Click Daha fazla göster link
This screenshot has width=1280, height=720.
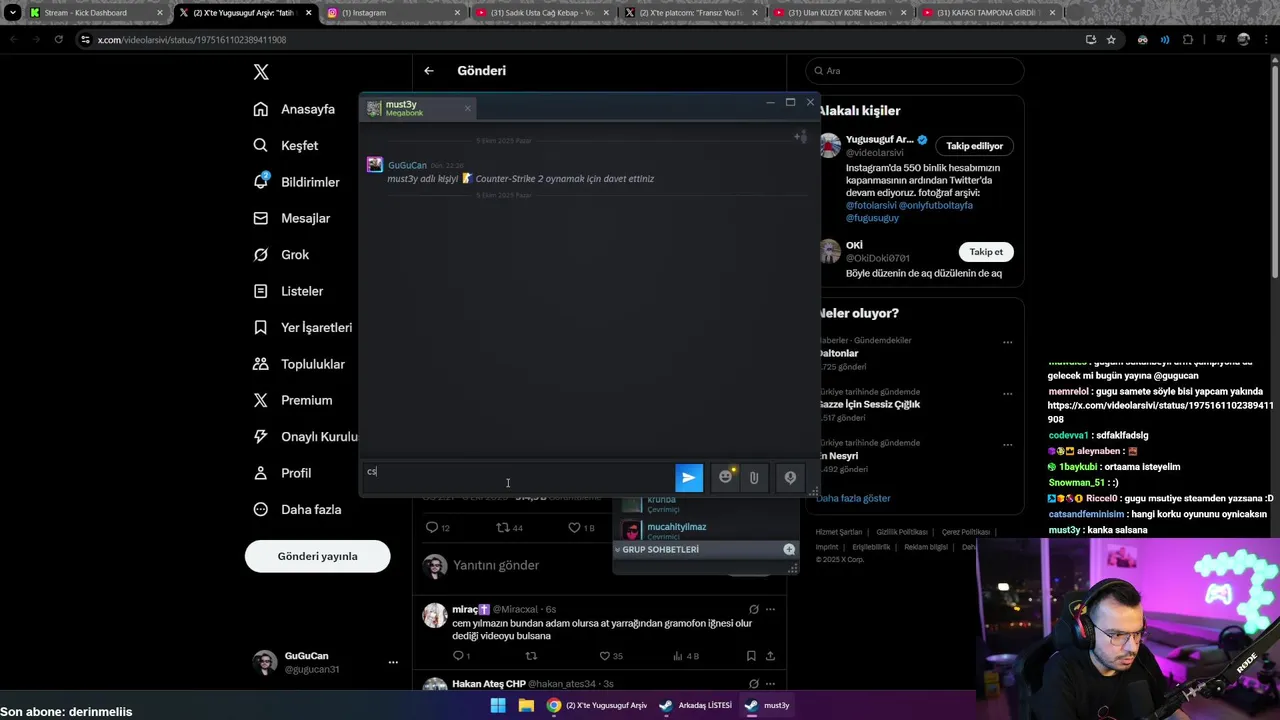click(x=853, y=498)
